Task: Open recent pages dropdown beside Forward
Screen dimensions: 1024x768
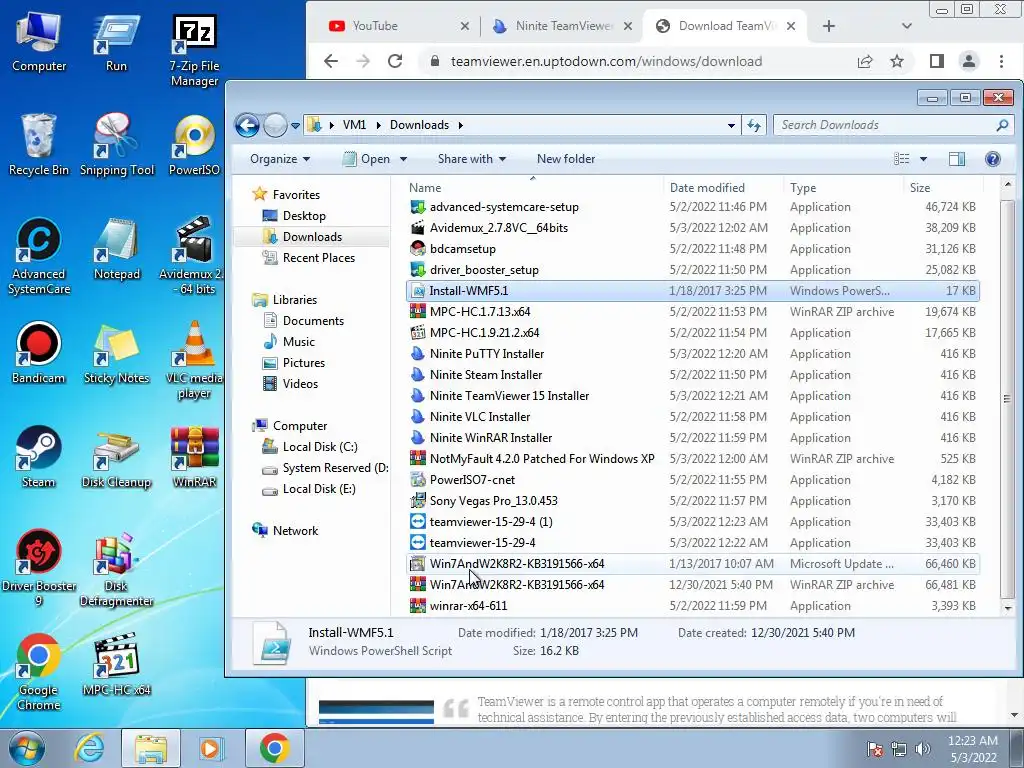Action: click(295, 125)
